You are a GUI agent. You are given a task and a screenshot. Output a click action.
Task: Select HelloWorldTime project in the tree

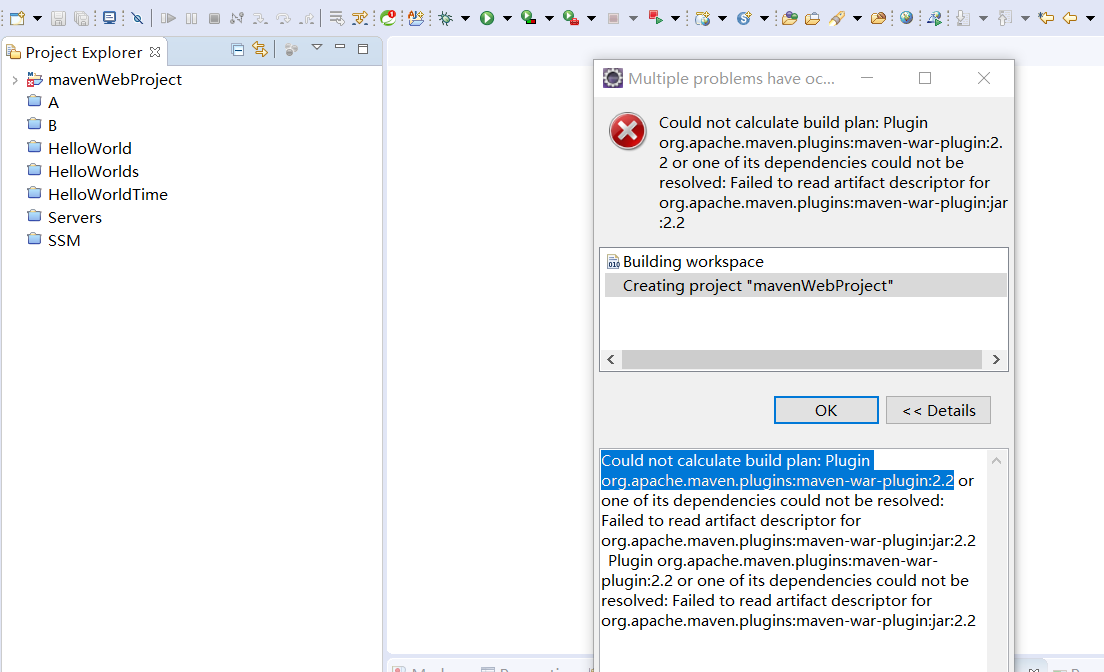[x=107, y=194]
